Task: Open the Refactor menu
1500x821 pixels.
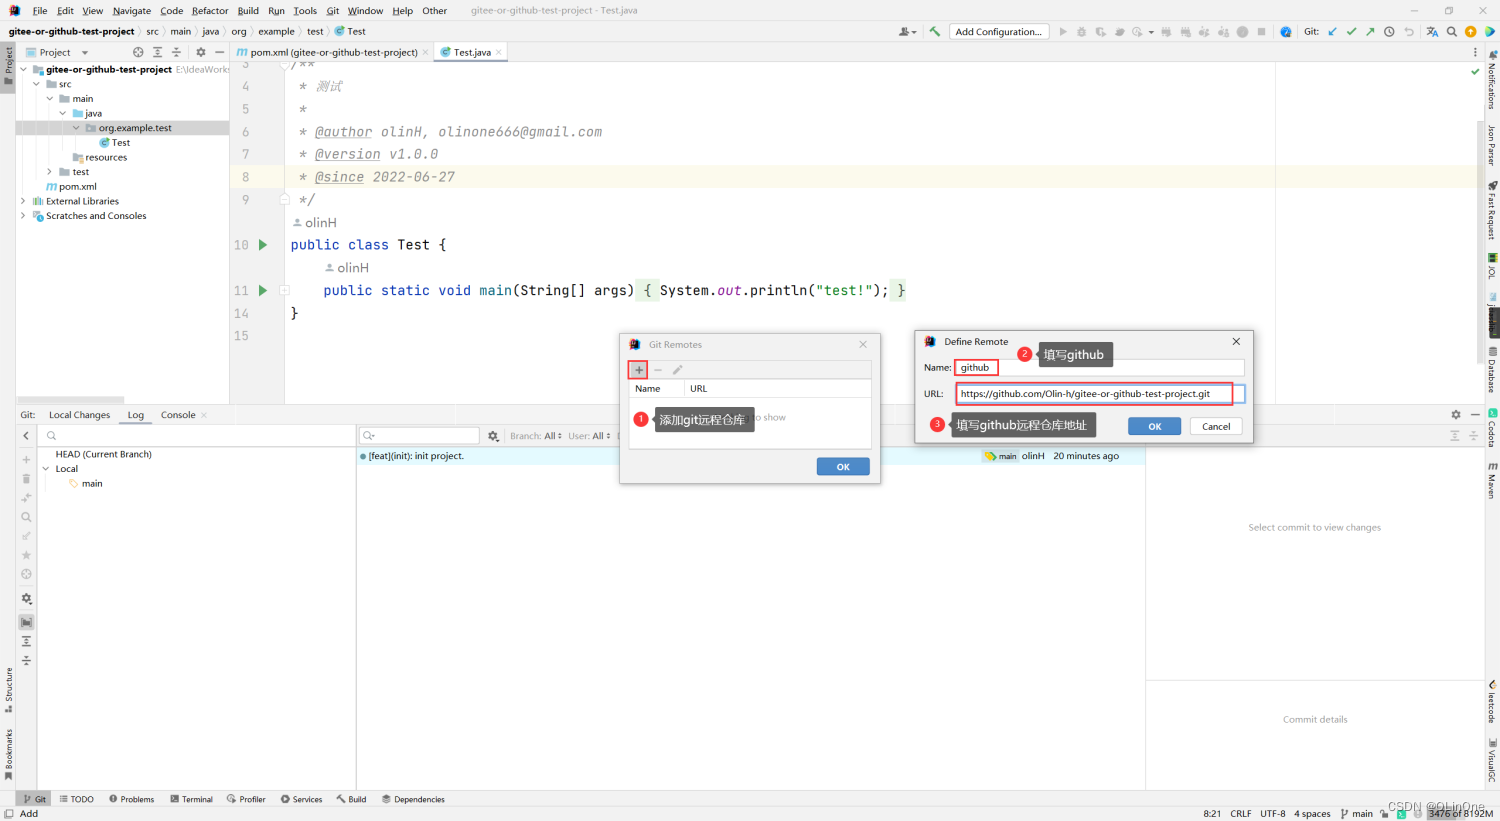Action: pos(210,11)
